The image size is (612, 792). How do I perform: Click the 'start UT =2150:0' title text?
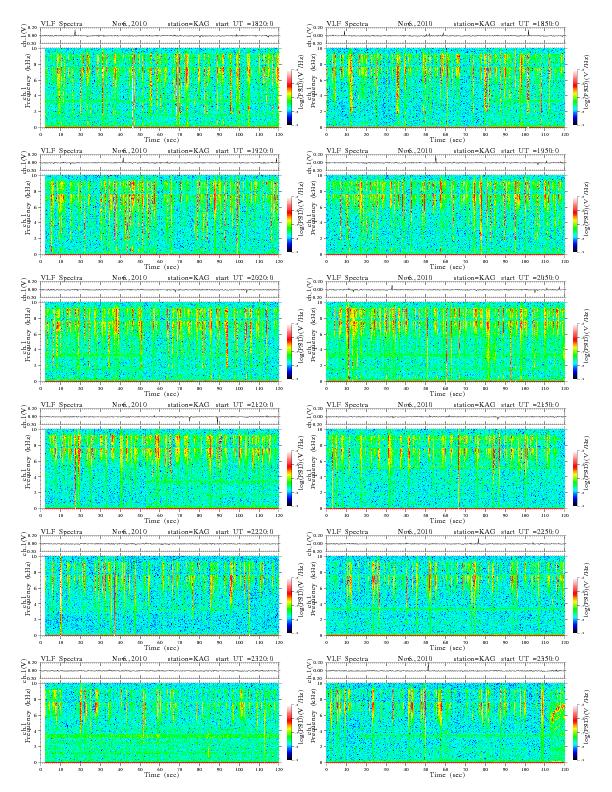[x=530, y=405]
